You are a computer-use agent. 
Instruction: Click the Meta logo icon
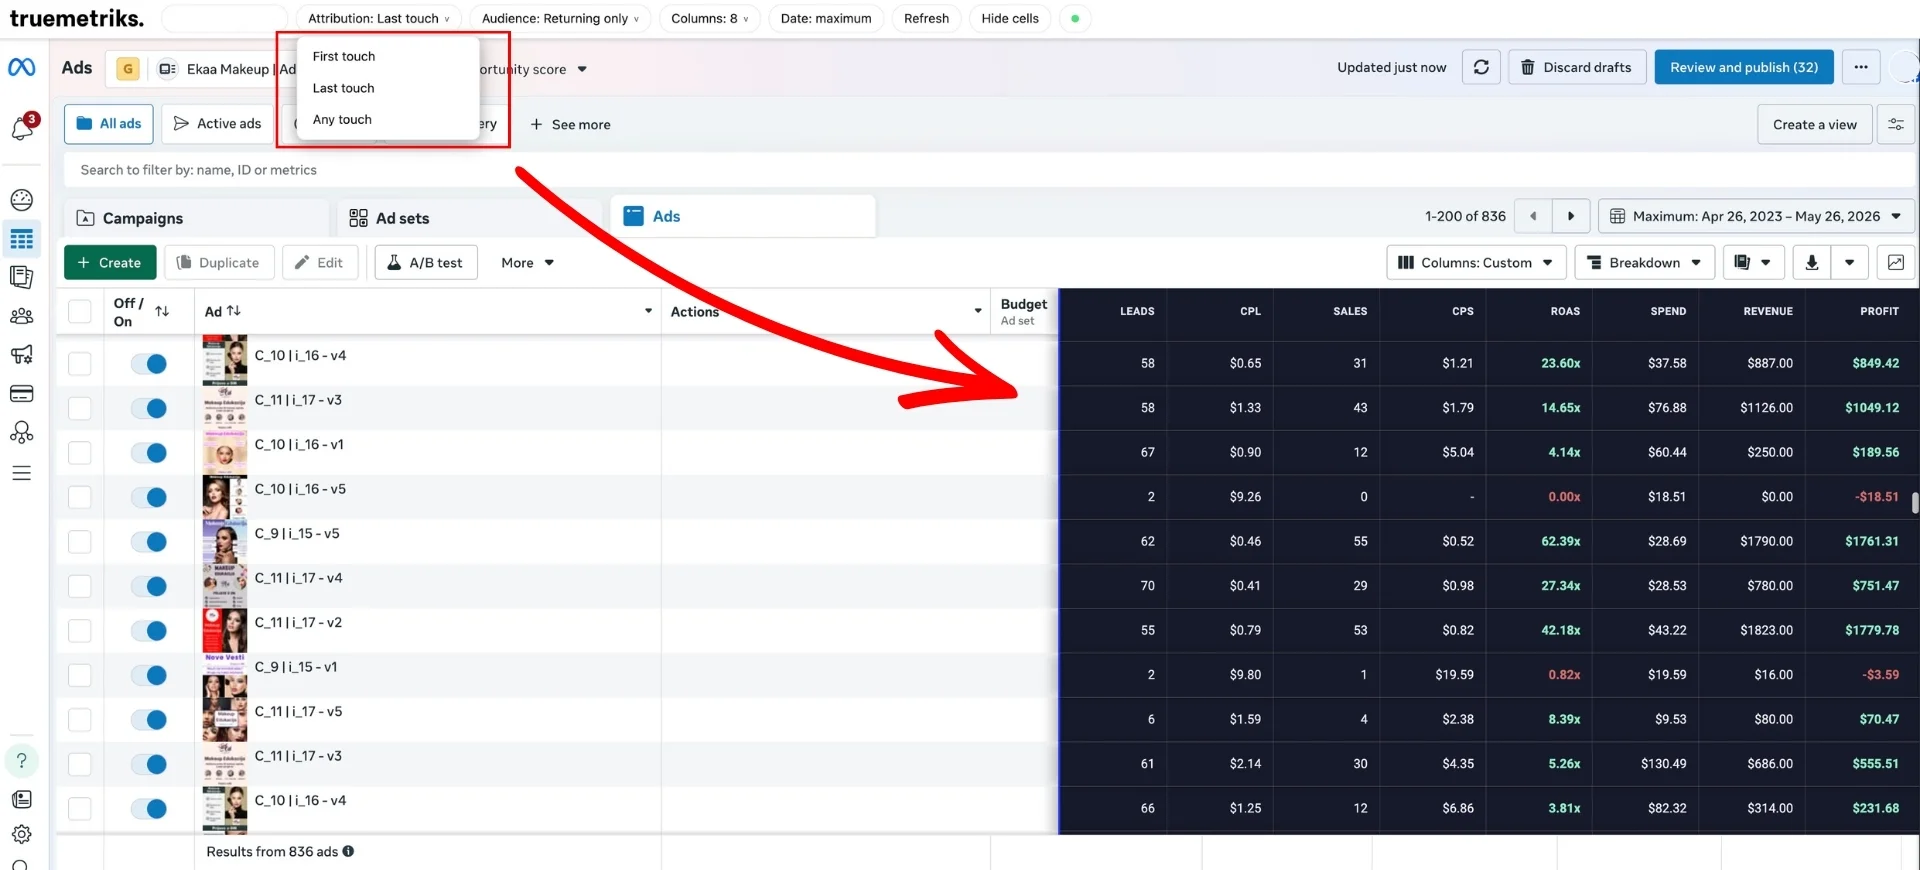pos(21,67)
